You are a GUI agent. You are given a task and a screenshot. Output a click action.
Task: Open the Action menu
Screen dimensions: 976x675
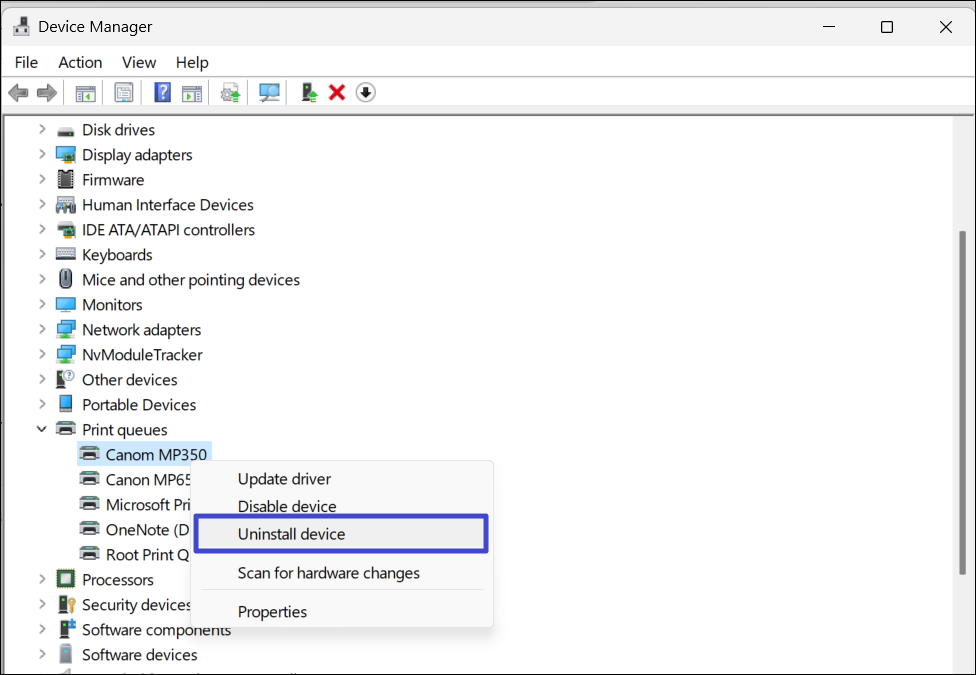pos(80,62)
